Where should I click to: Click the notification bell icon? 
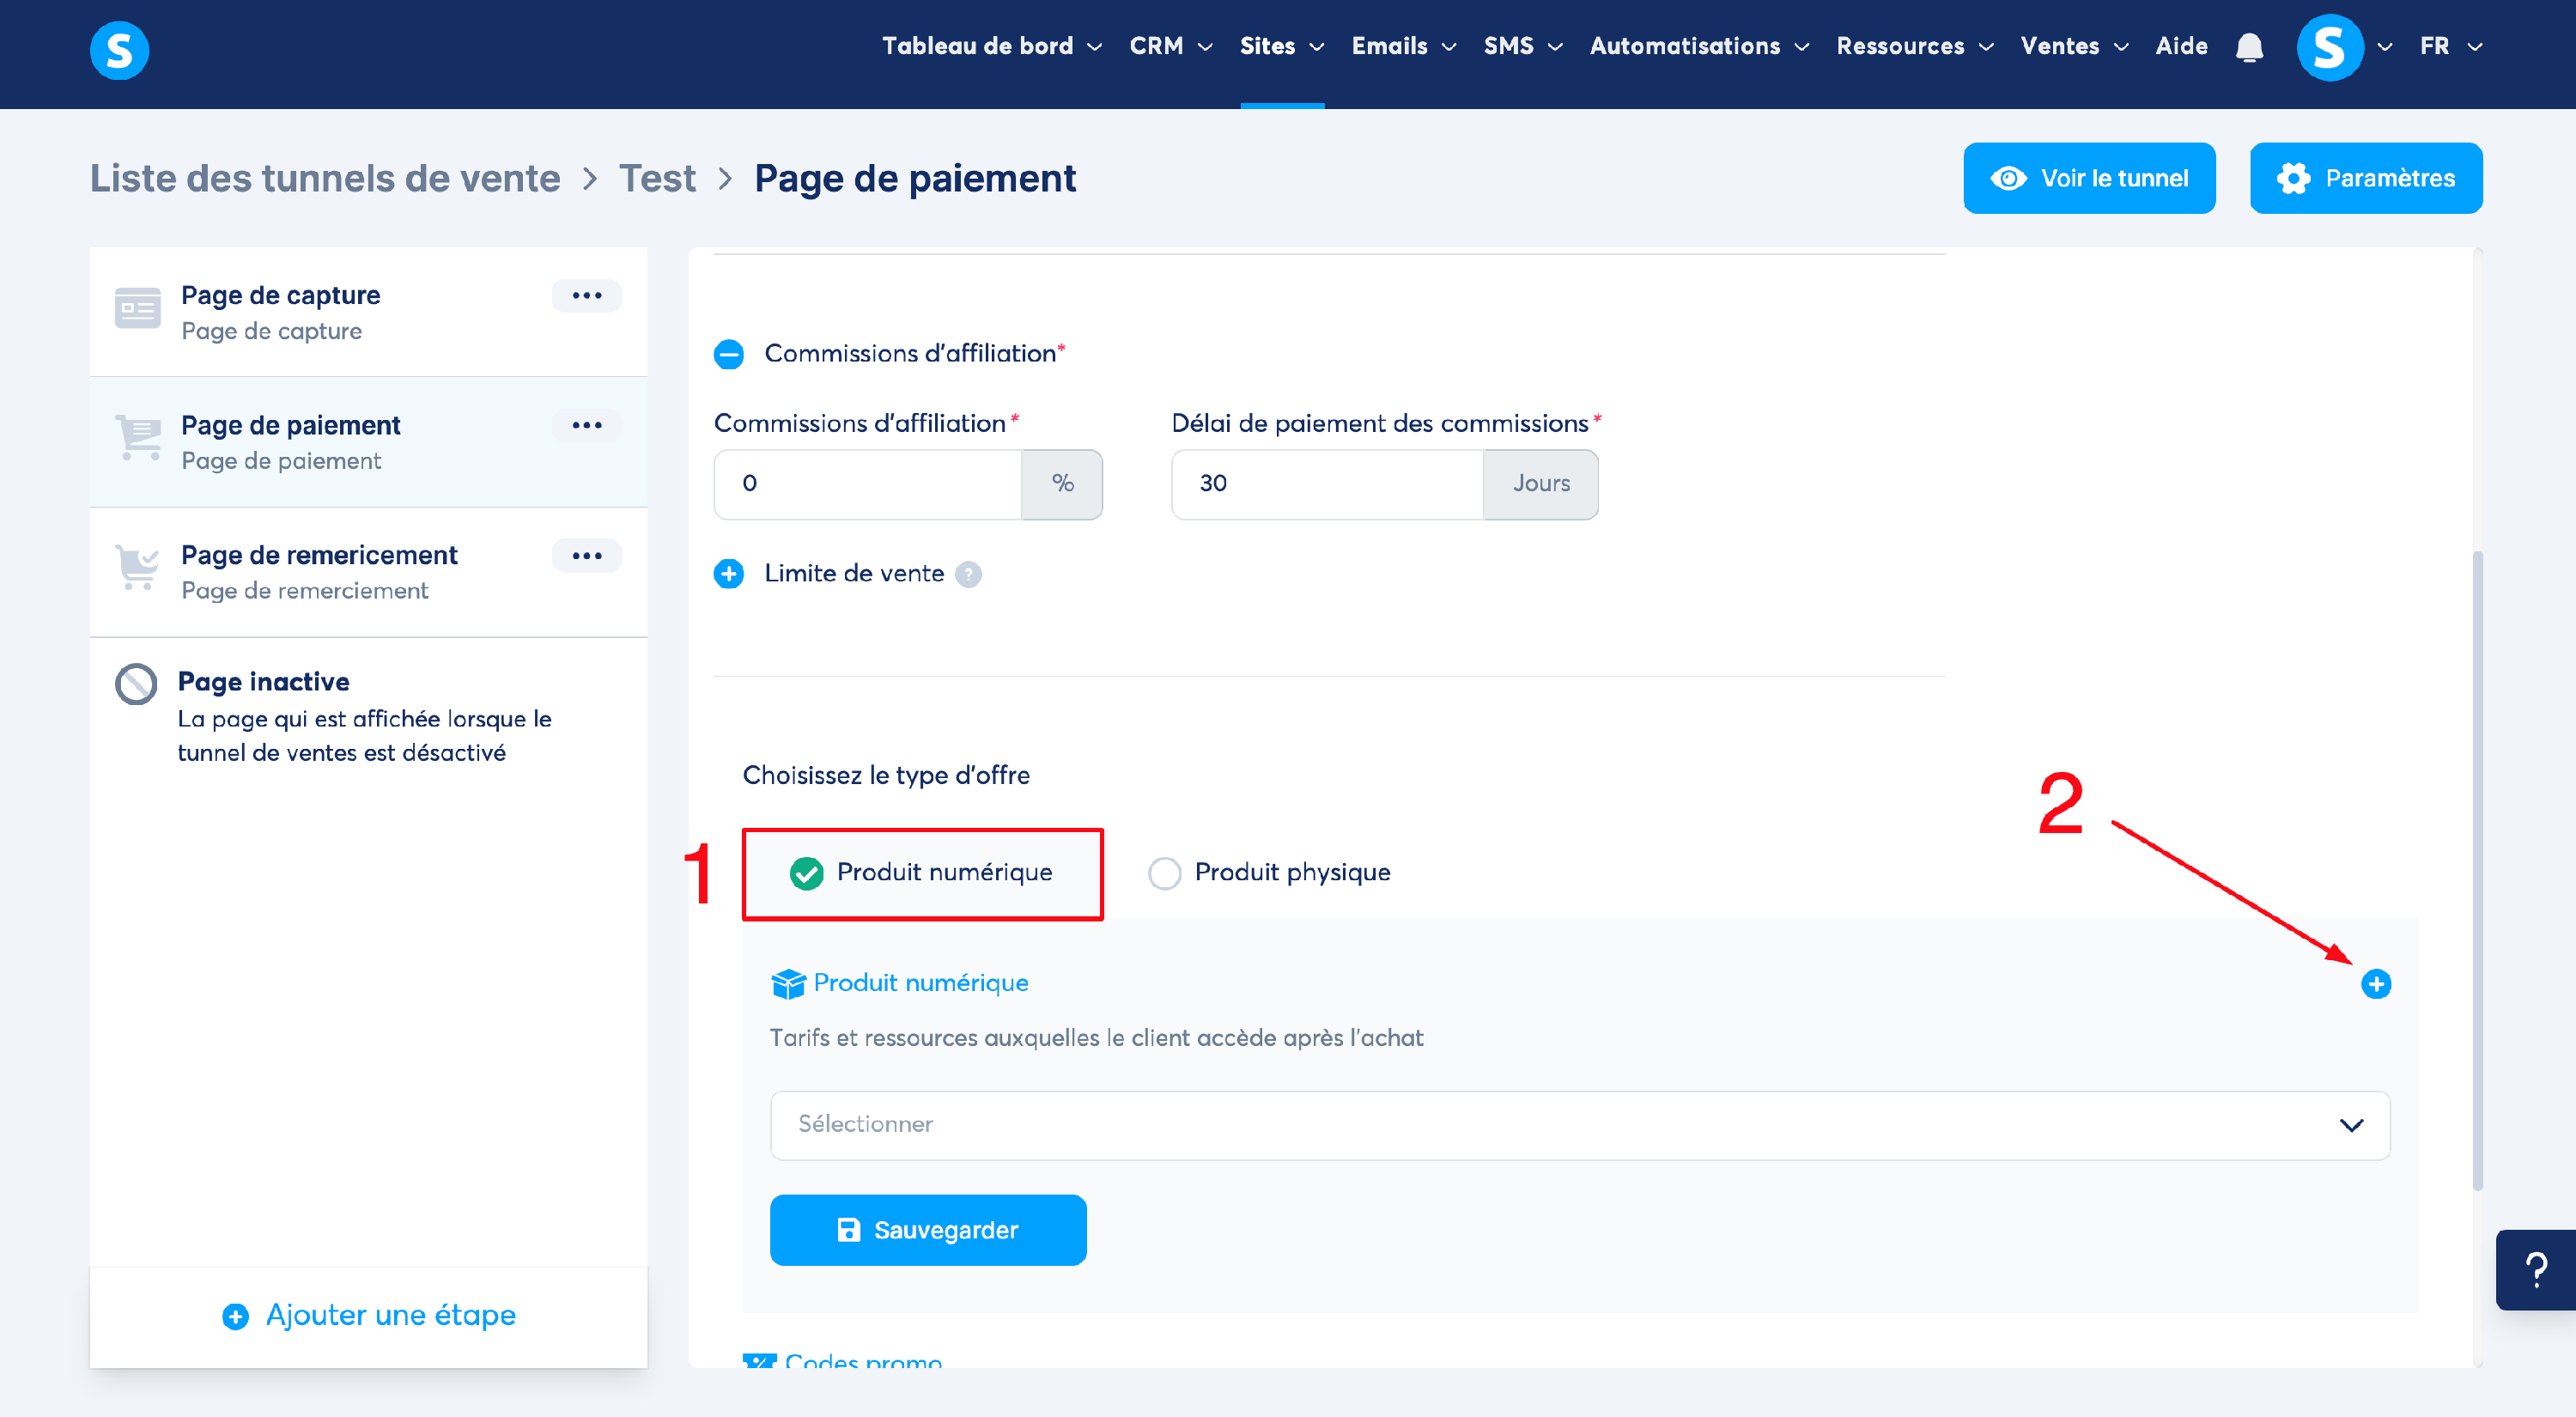coord(2249,47)
